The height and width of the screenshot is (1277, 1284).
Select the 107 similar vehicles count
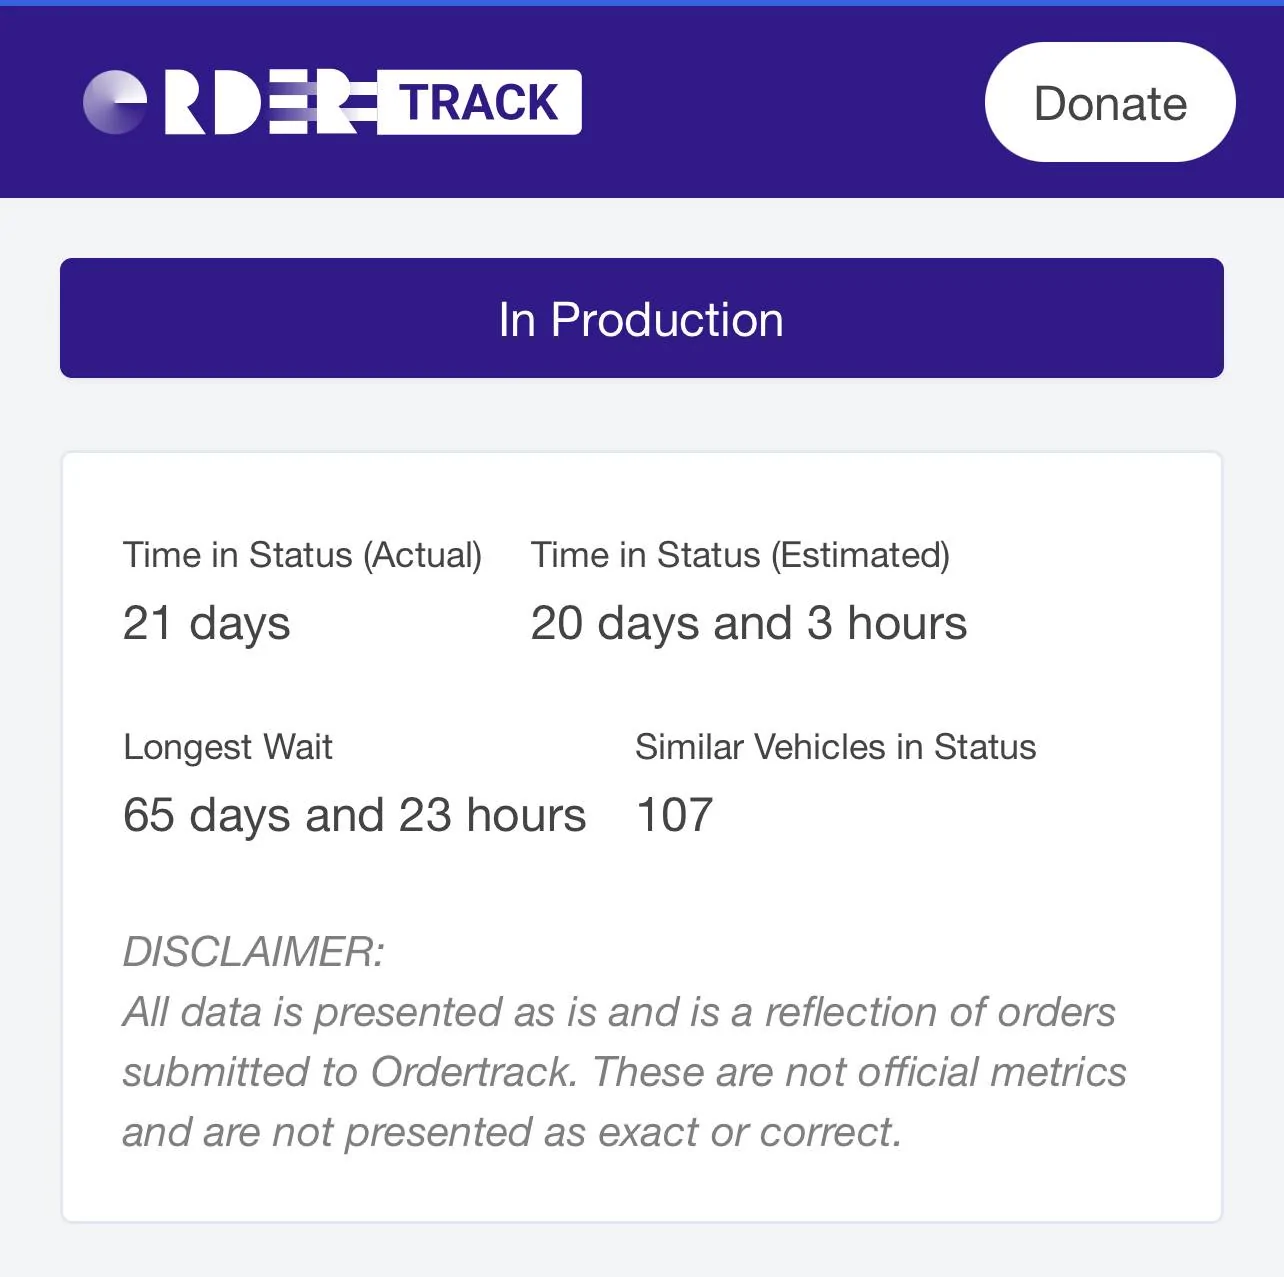point(674,815)
